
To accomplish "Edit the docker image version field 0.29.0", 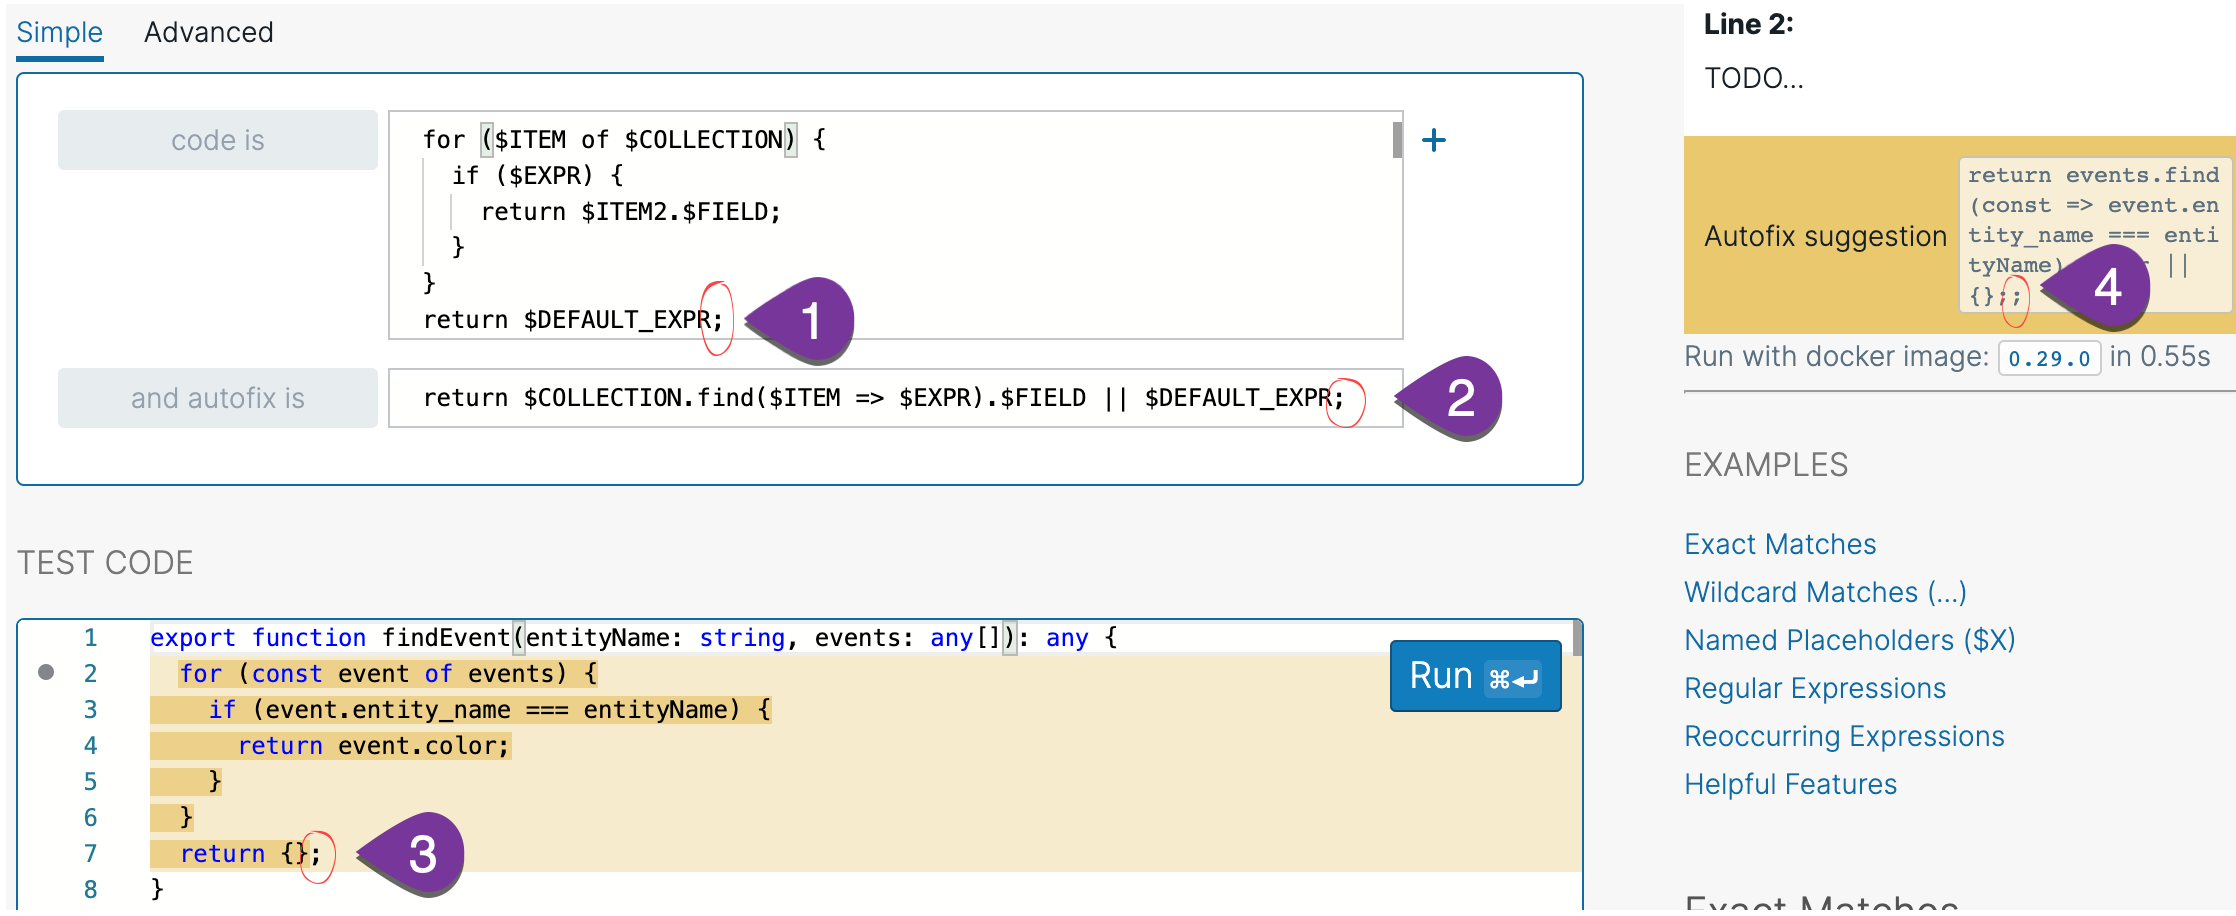I will [2048, 357].
